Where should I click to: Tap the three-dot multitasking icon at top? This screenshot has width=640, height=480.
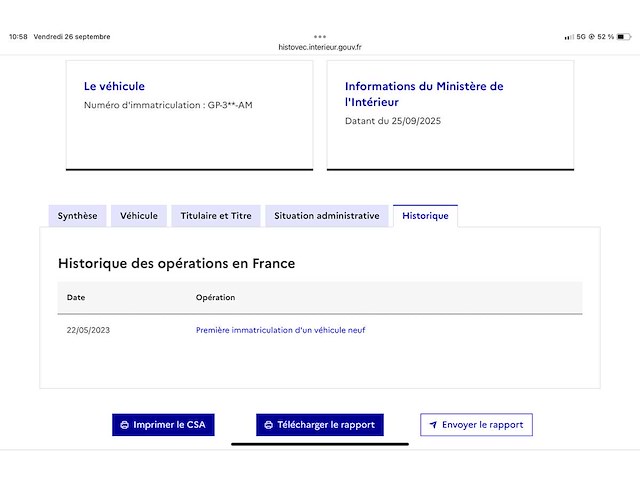click(320, 36)
